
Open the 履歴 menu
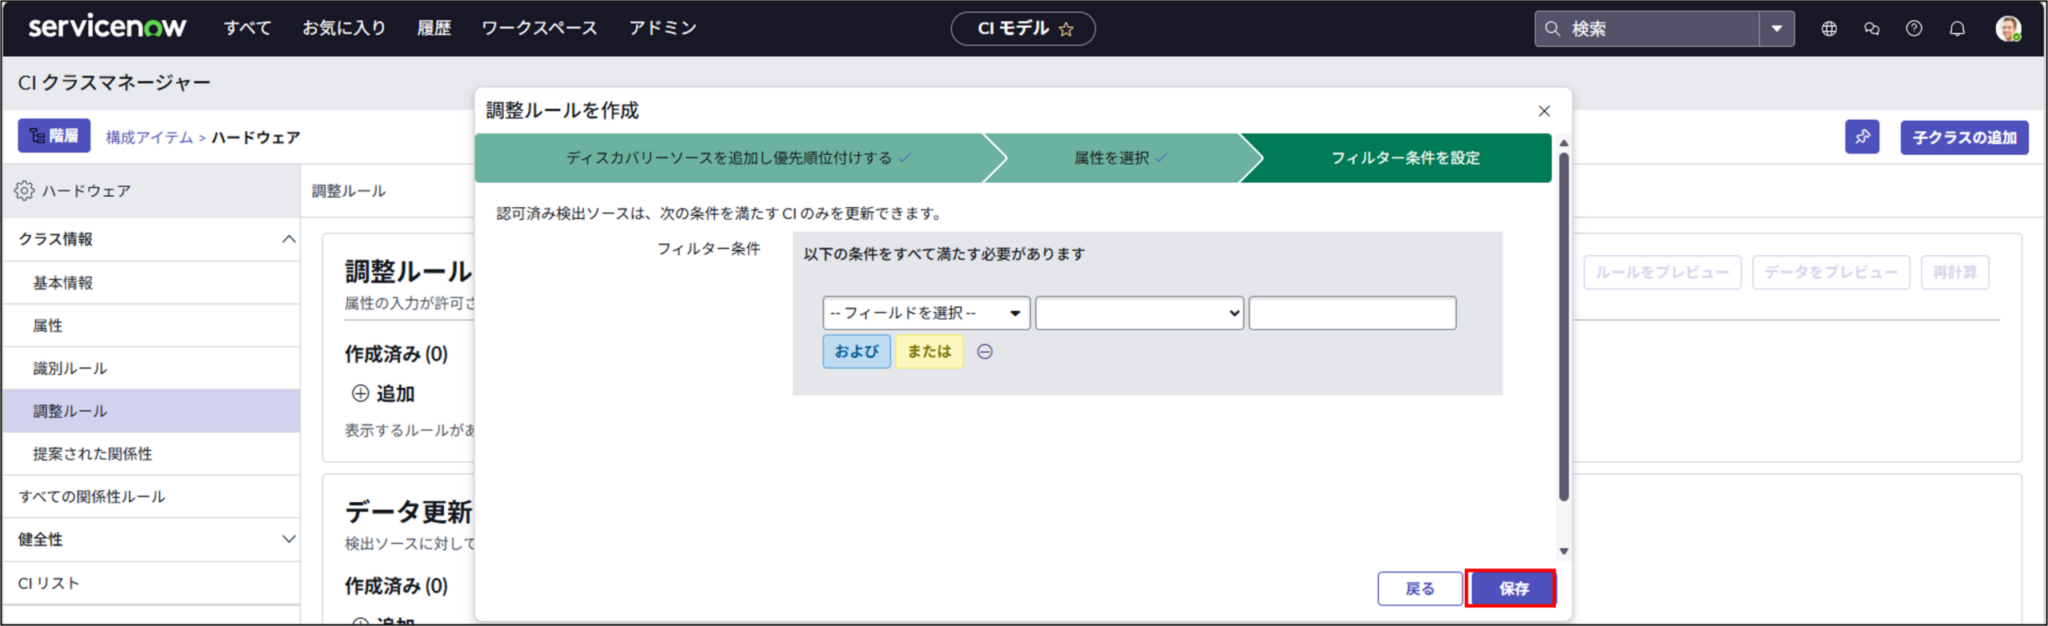434,28
